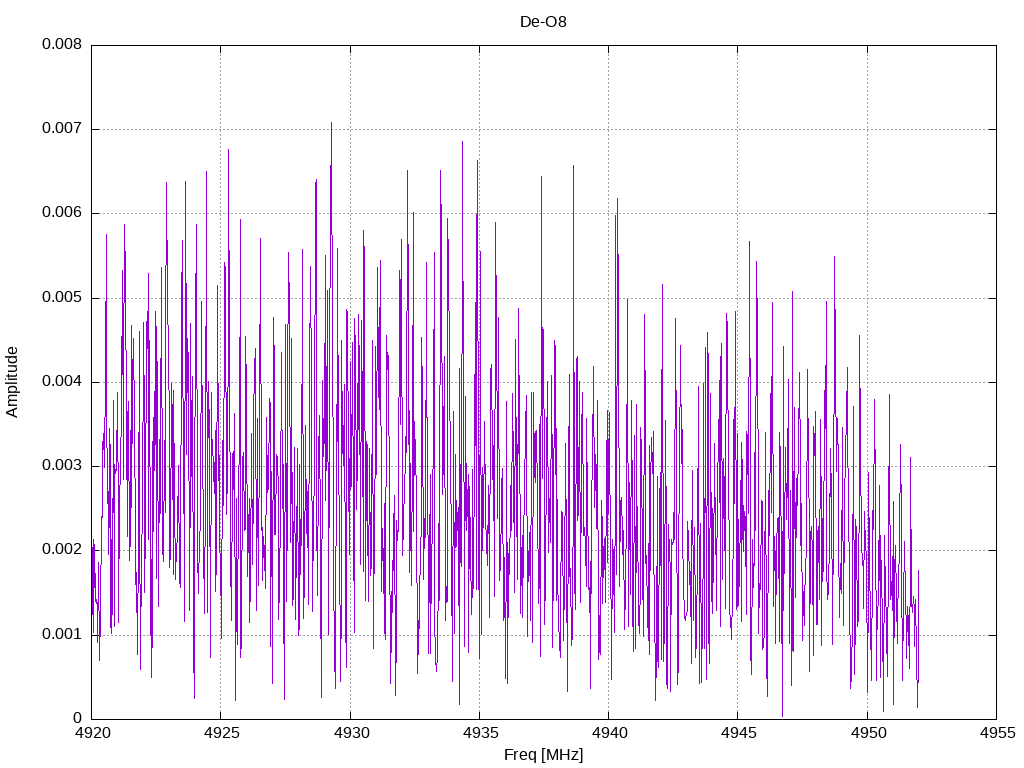The image size is (1024, 768).
Task: Click the plot title De-O8
Action: coord(543,22)
